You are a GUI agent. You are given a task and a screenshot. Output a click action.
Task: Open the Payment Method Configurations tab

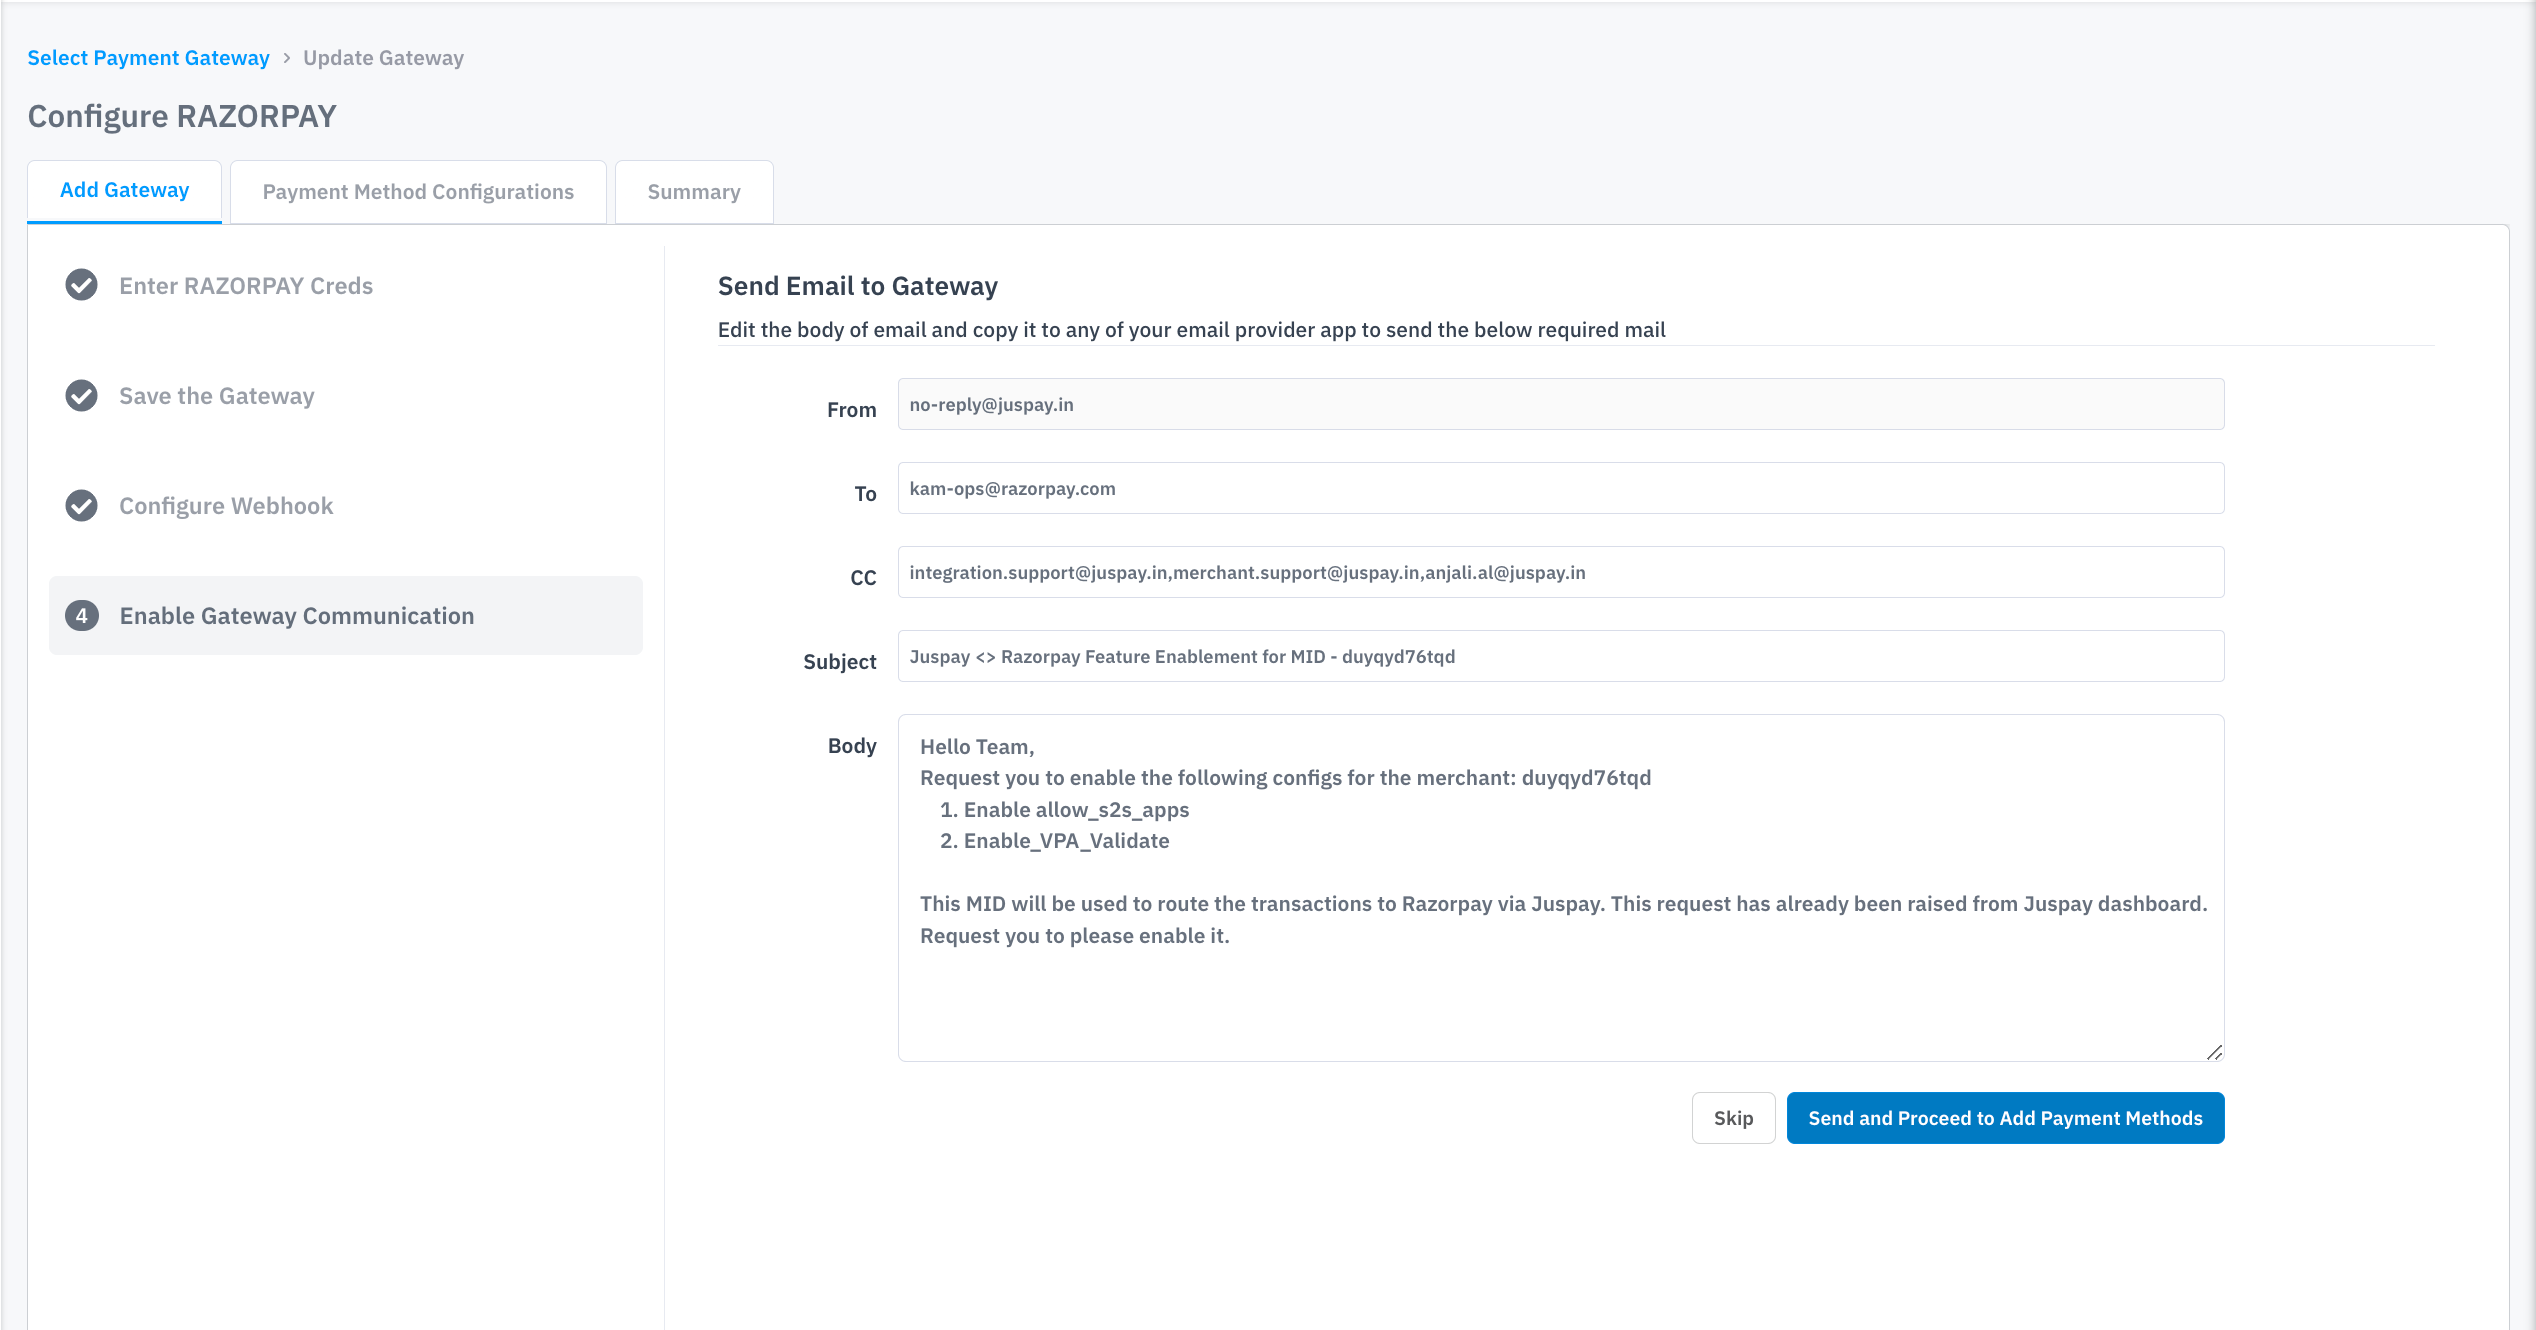point(418,192)
